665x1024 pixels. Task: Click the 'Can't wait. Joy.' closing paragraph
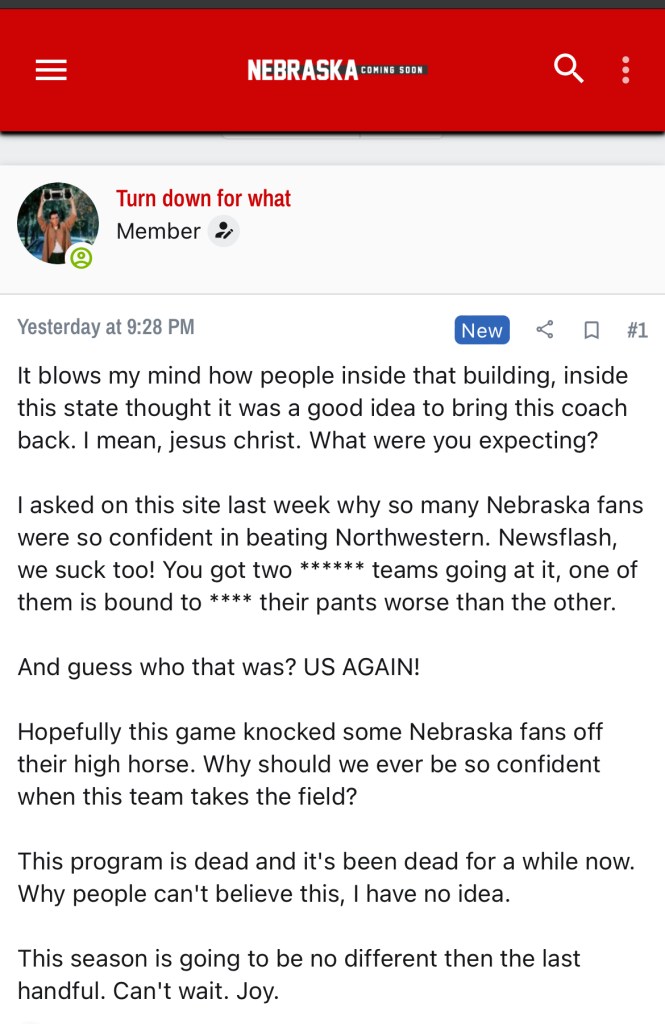[x=300, y=974]
